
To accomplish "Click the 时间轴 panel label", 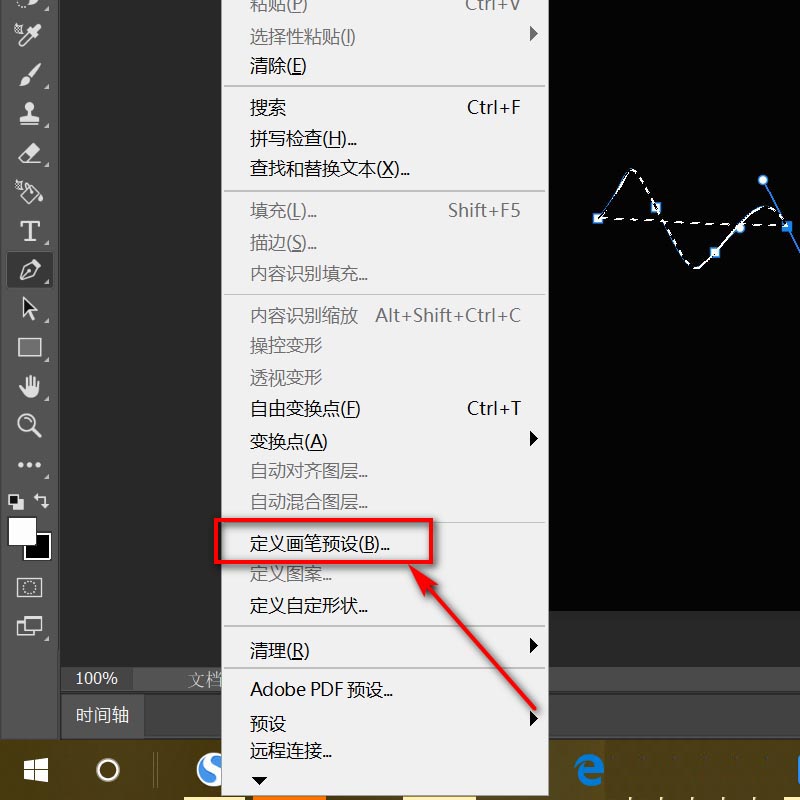I will pyautogui.click(x=101, y=716).
